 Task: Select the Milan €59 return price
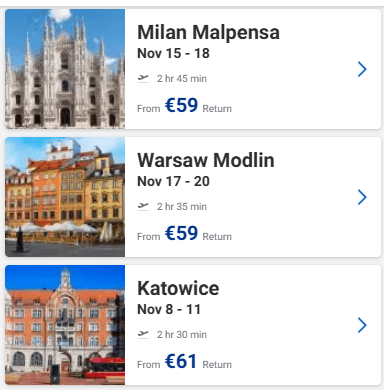pyautogui.click(x=182, y=105)
